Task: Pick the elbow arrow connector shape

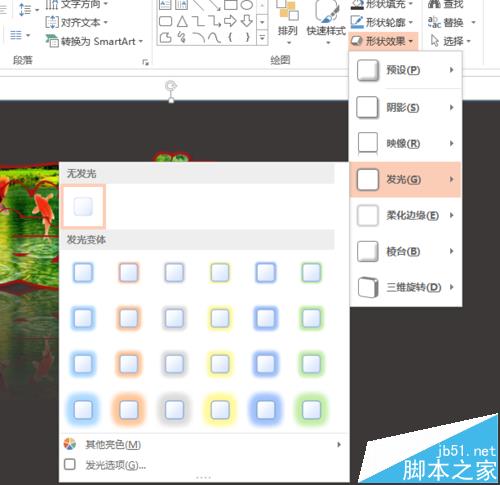Action: 215,22
